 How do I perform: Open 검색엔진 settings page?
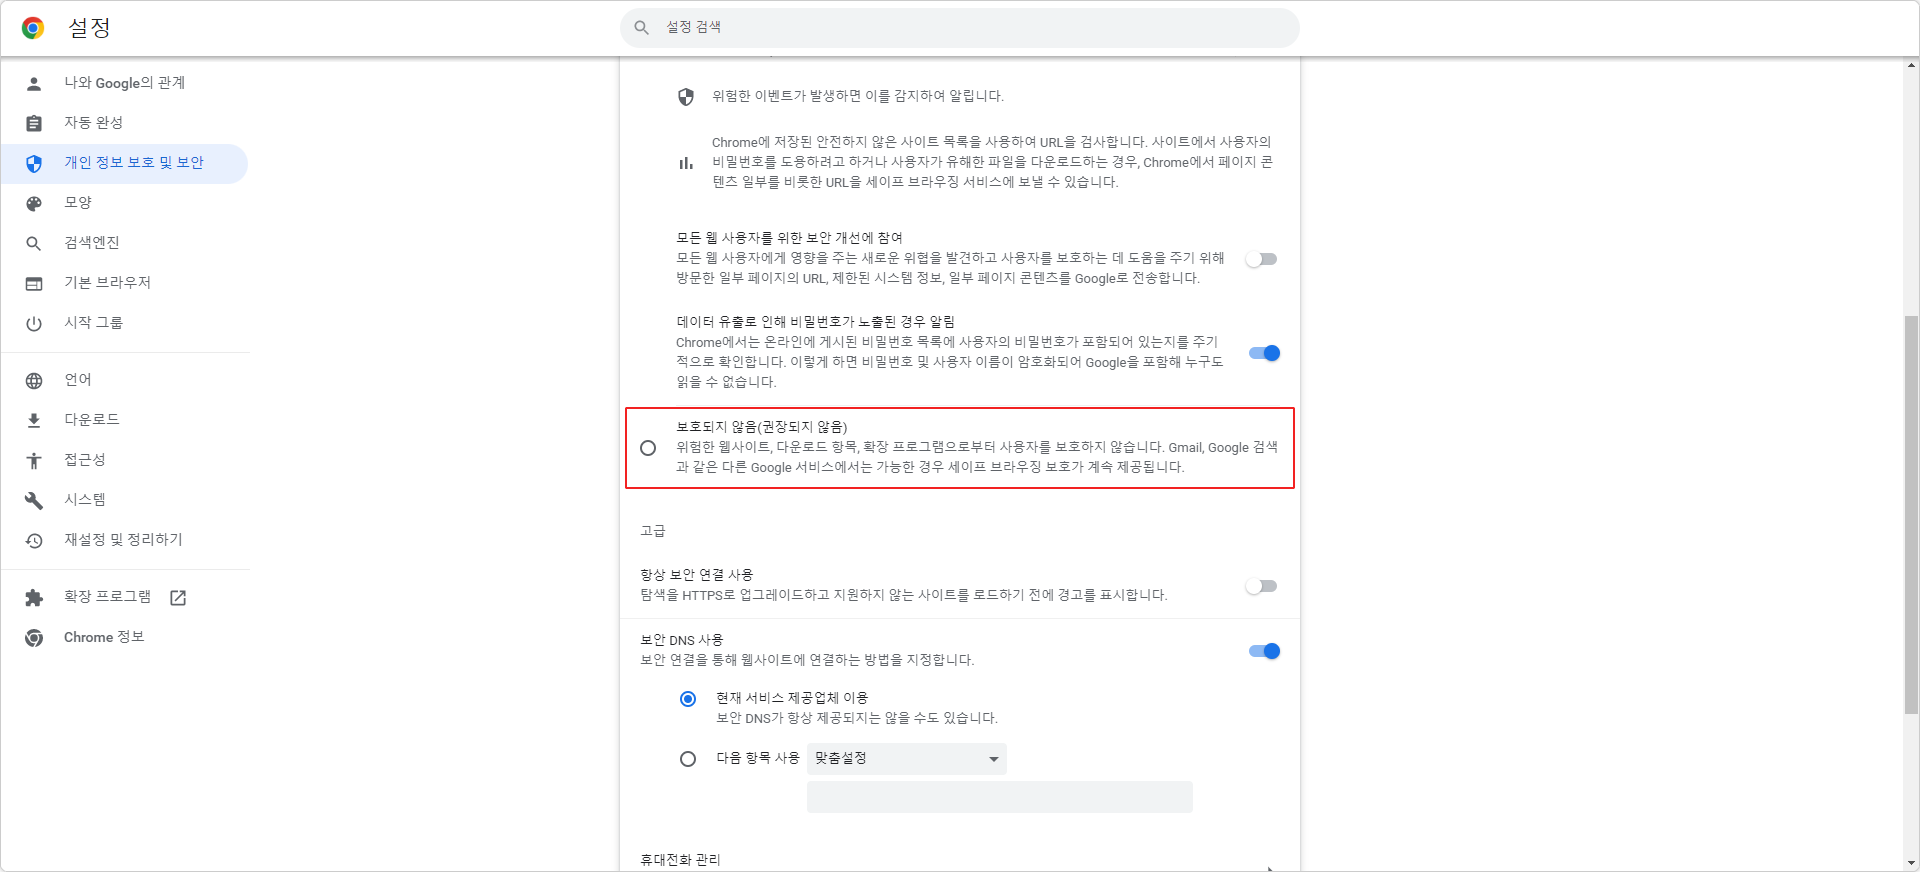coord(125,243)
